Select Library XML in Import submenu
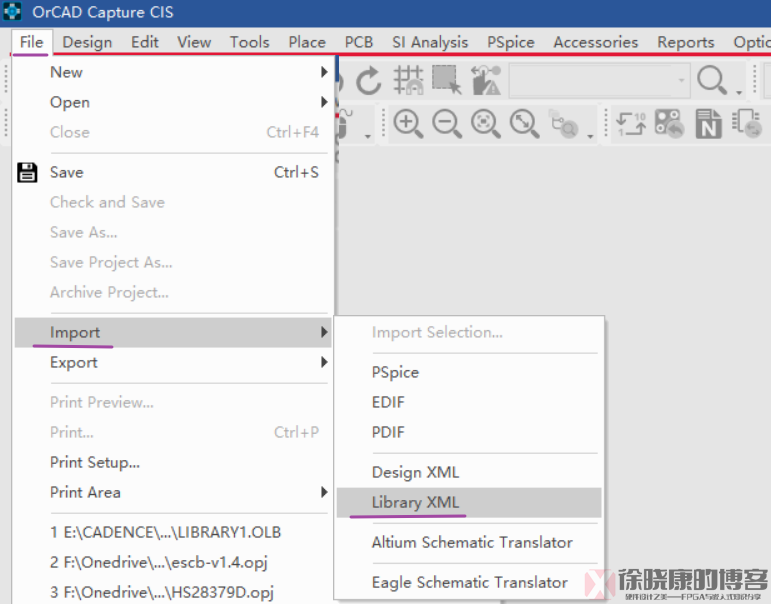The height and width of the screenshot is (604, 771). point(469,503)
